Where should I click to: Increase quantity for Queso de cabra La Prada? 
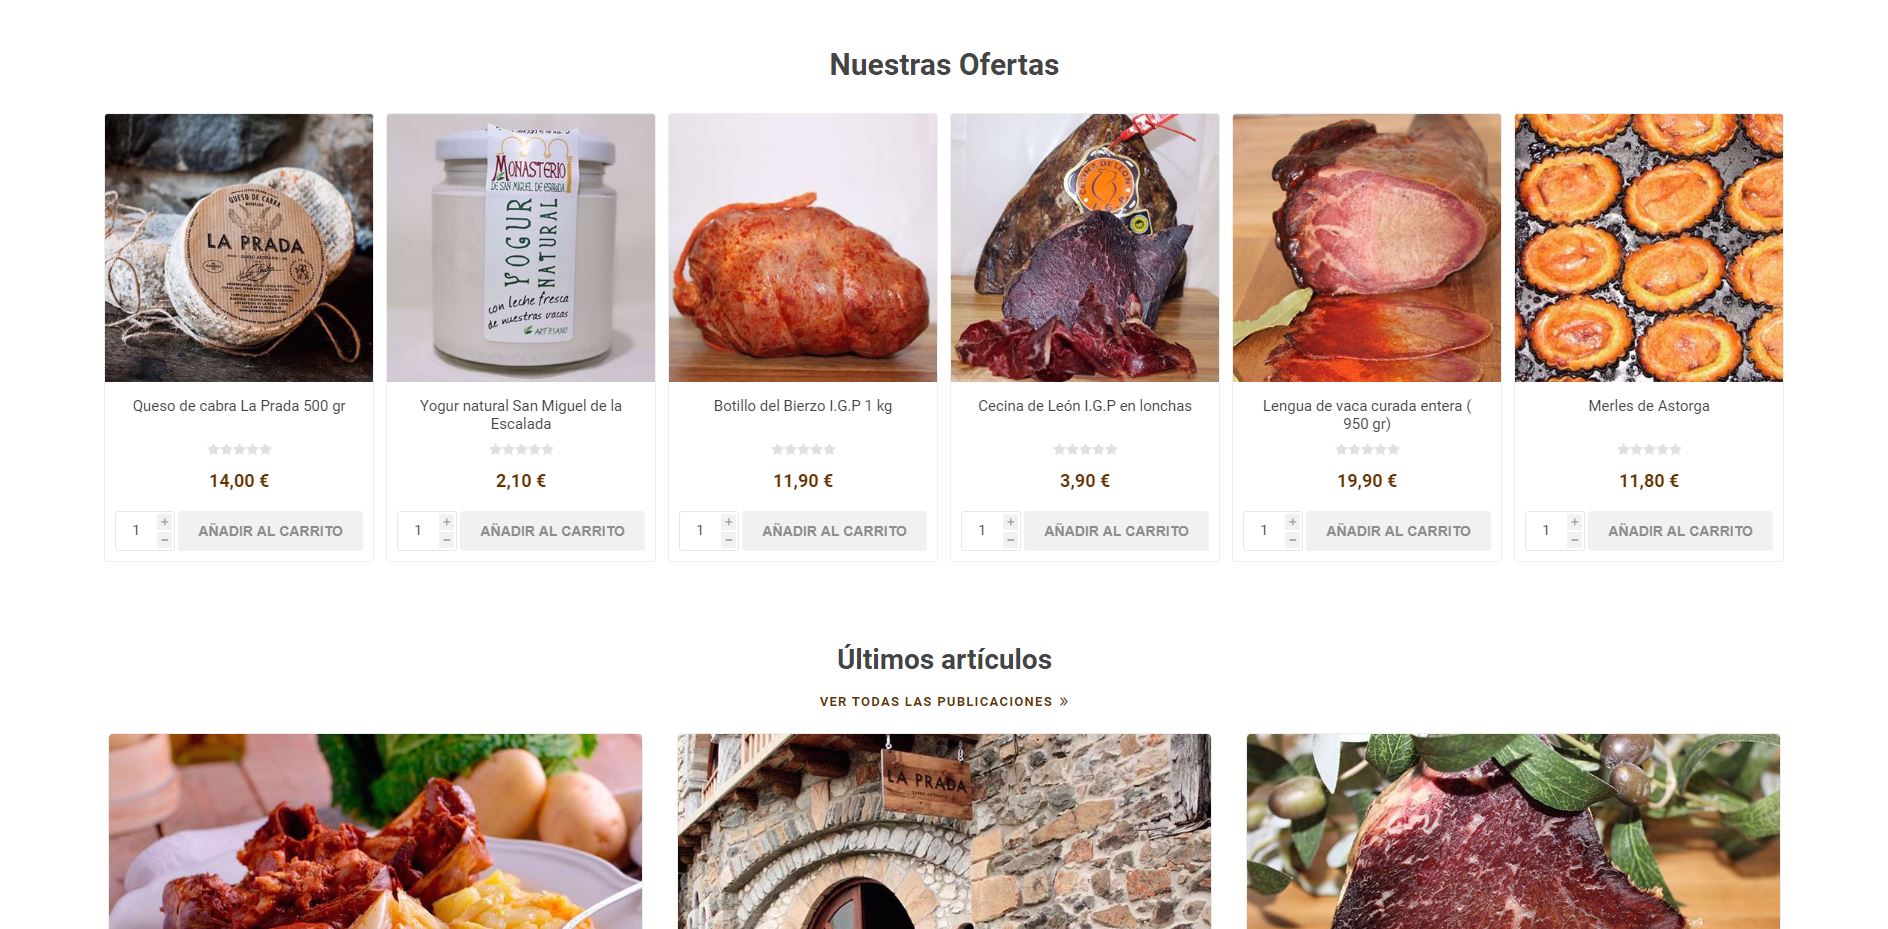[165, 522]
